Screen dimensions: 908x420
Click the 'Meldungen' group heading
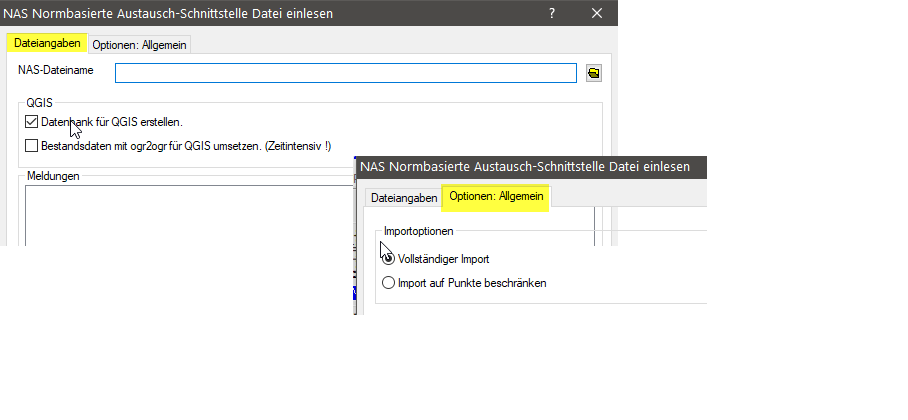click(53, 176)
